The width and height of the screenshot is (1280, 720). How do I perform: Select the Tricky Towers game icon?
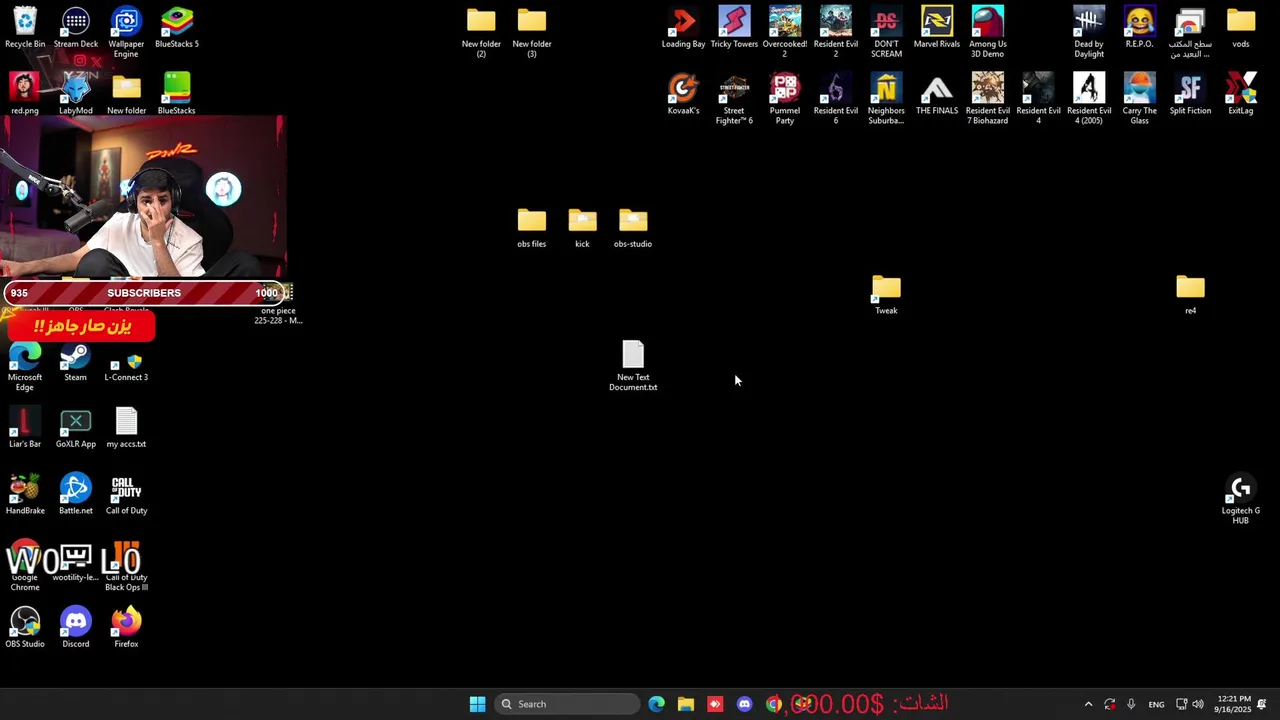click(734, 28)
